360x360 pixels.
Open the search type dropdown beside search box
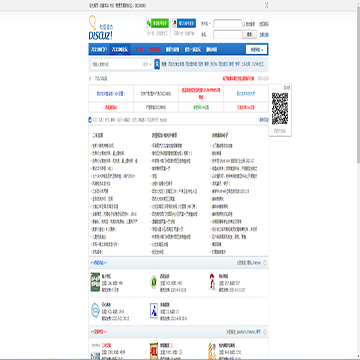(147, 64)
